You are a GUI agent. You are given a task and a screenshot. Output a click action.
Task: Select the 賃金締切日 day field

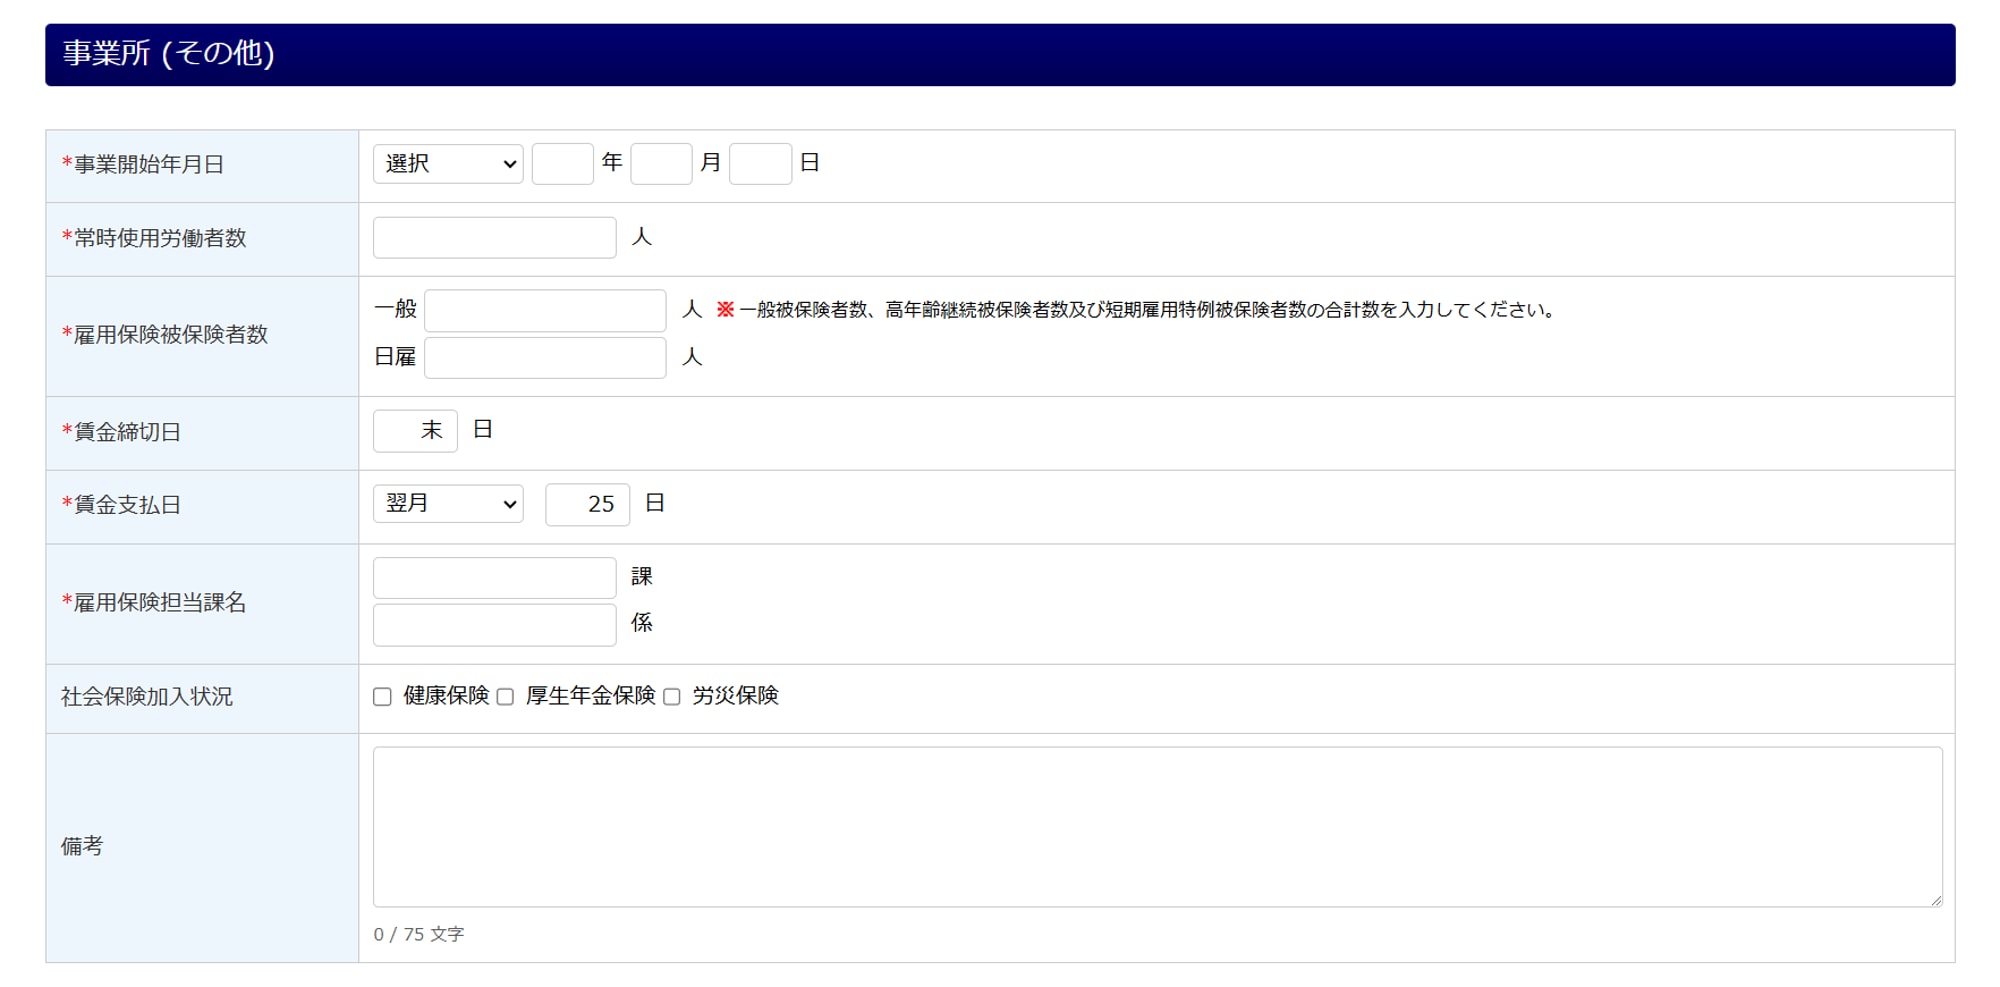click(415, 431)
